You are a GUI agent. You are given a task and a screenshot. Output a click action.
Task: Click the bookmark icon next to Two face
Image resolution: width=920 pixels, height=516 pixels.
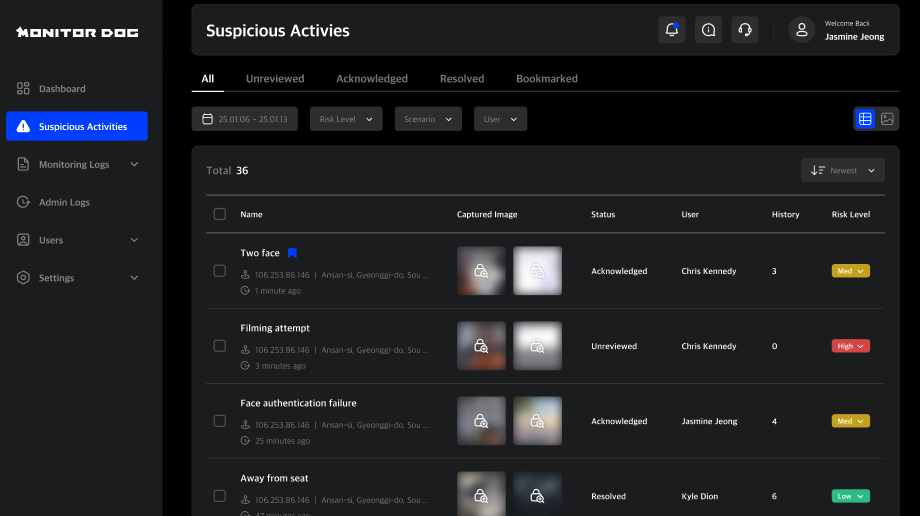tap(292, 253)
